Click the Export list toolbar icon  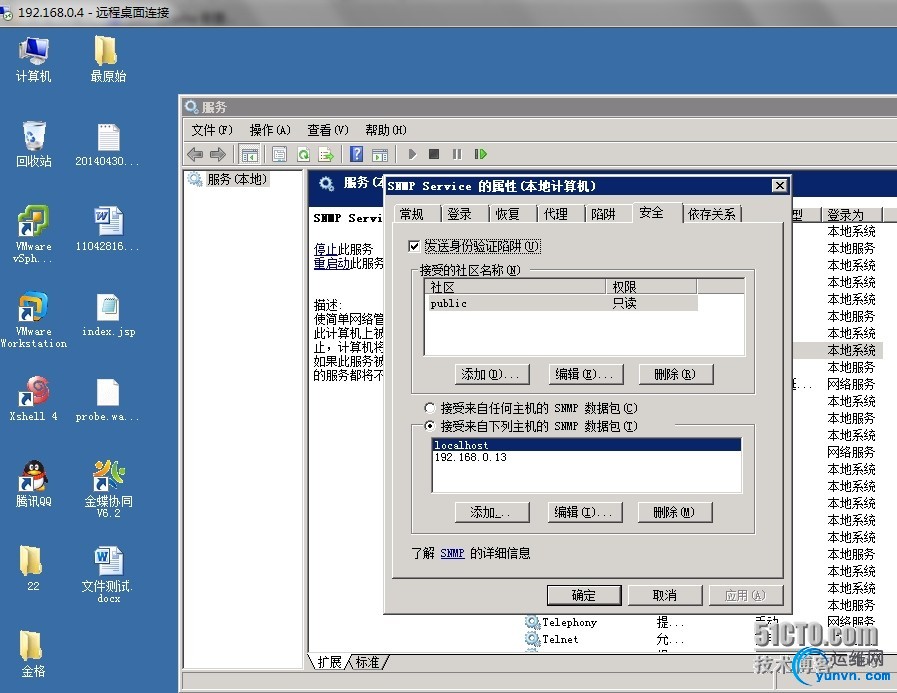(x=326, y=154)
